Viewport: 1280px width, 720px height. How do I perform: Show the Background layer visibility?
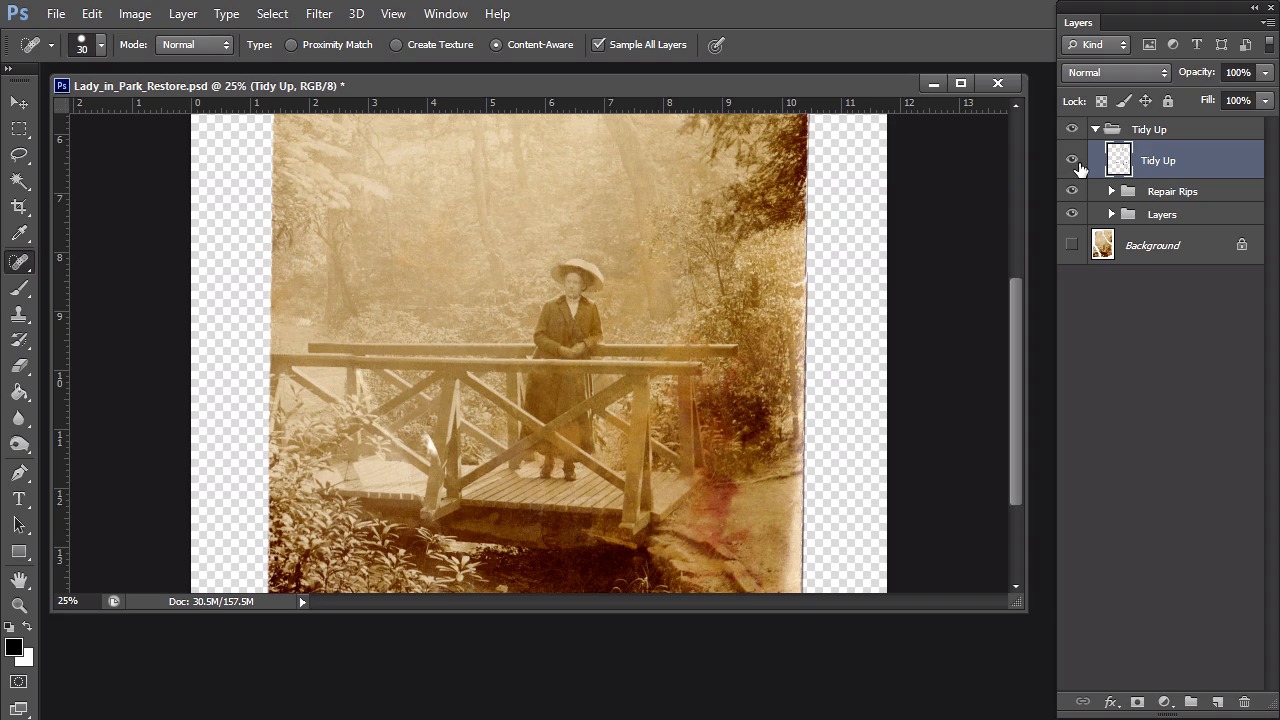point(1072,245)
